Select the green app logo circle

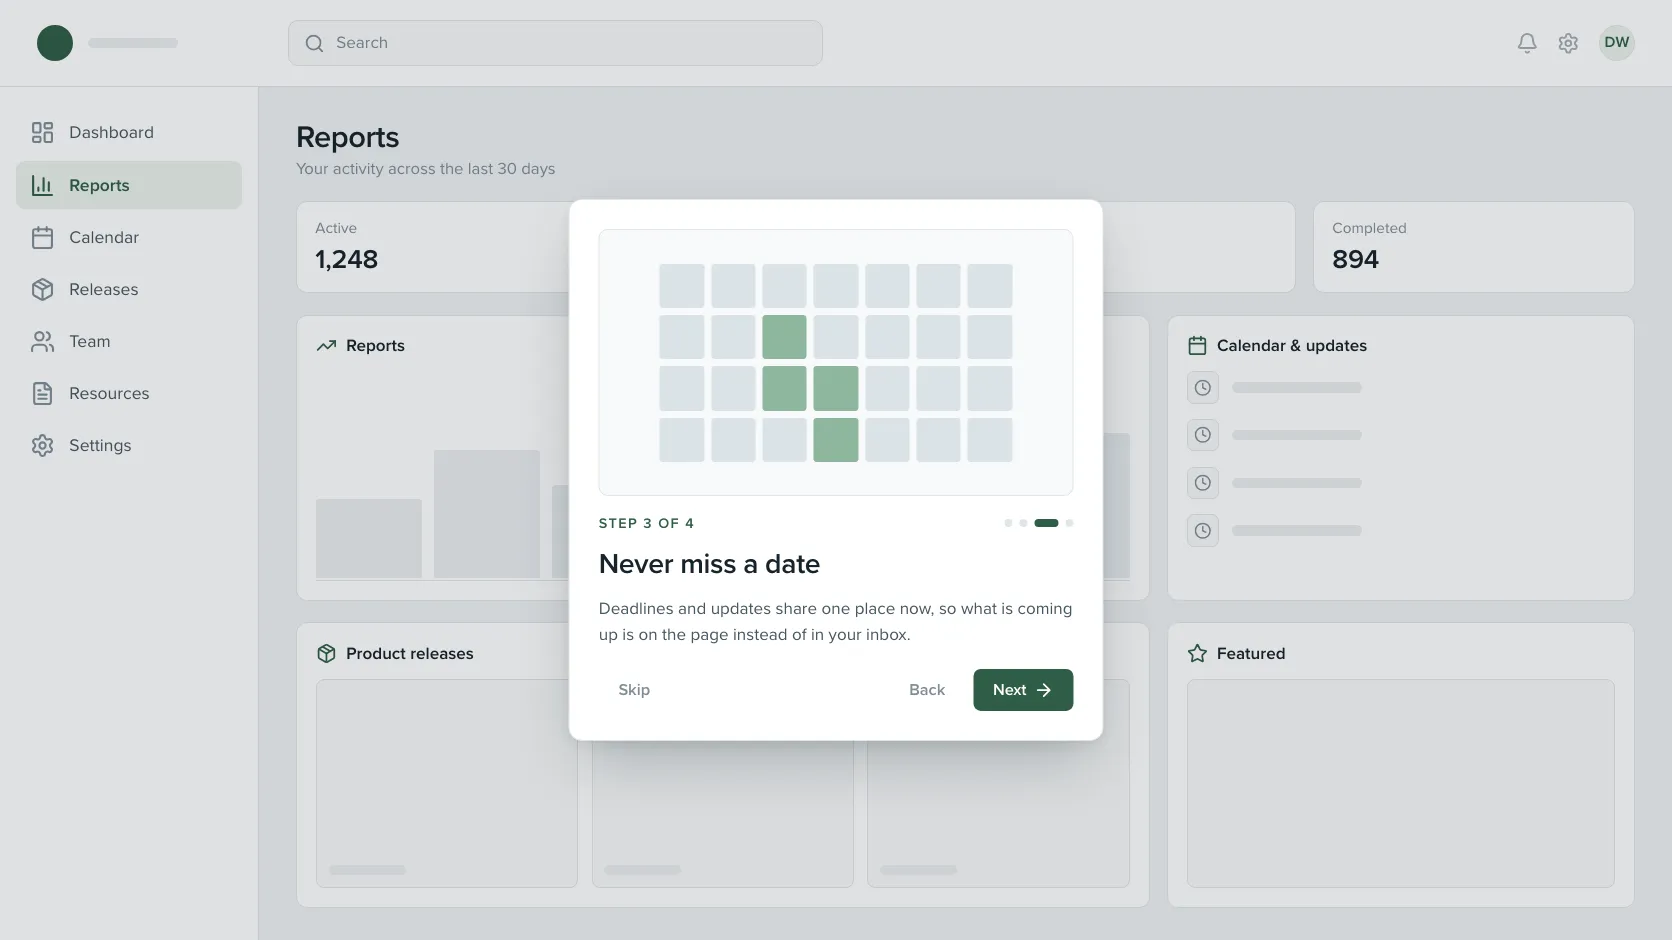pos(55,43)
